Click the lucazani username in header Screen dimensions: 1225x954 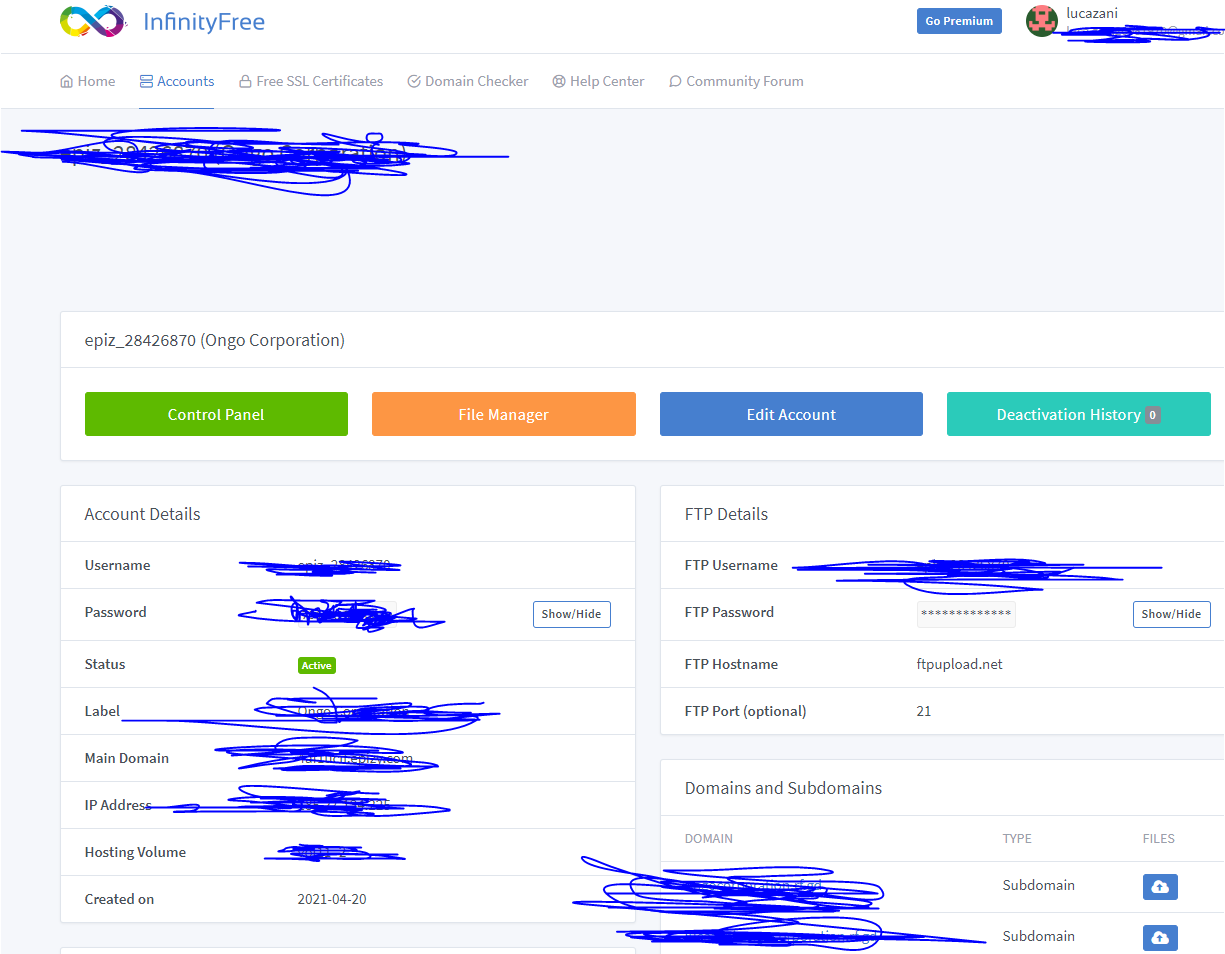tap(1092, 13)
